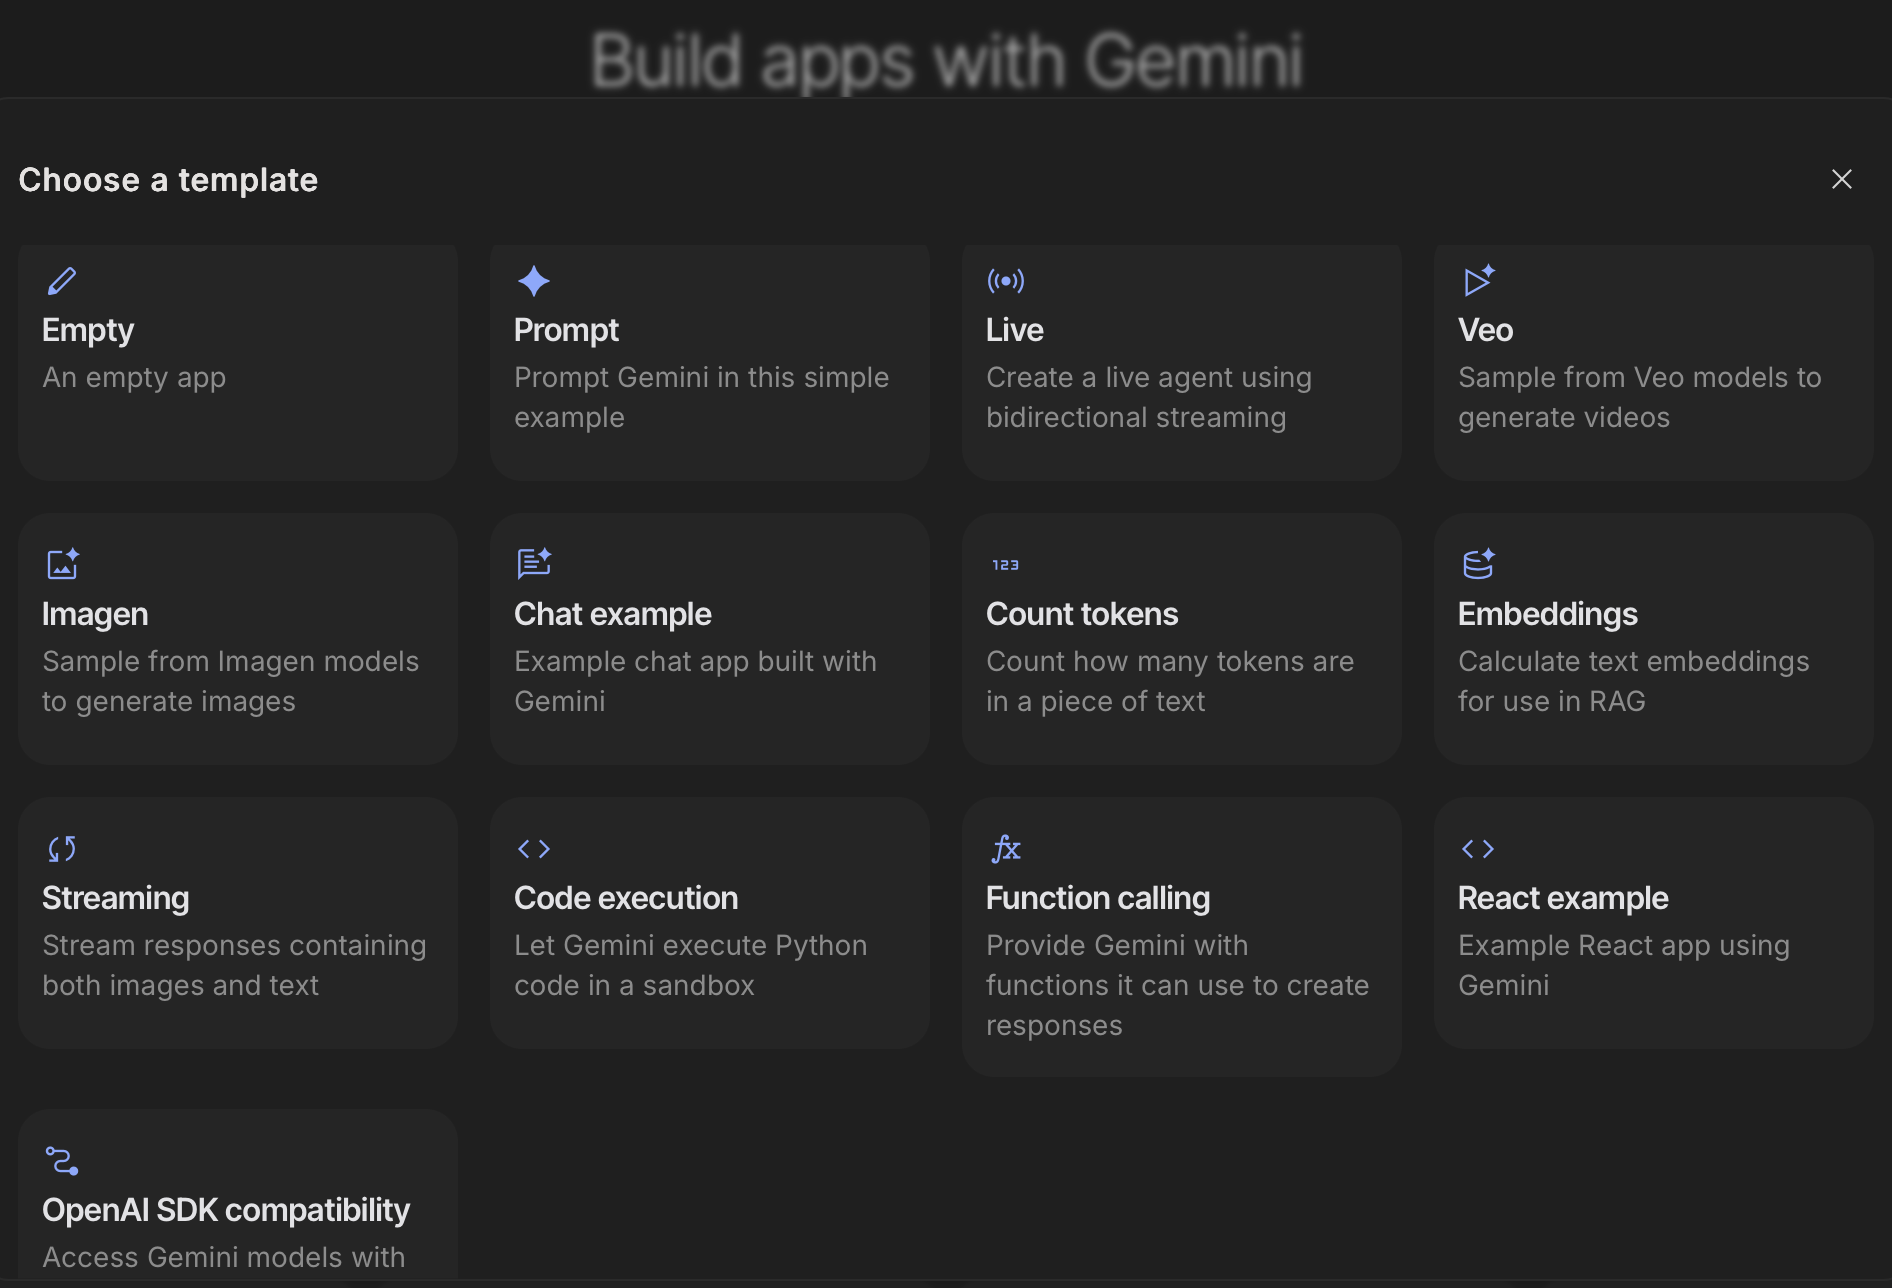
Task: Open the Empty template card
Action: click(237, 361)
